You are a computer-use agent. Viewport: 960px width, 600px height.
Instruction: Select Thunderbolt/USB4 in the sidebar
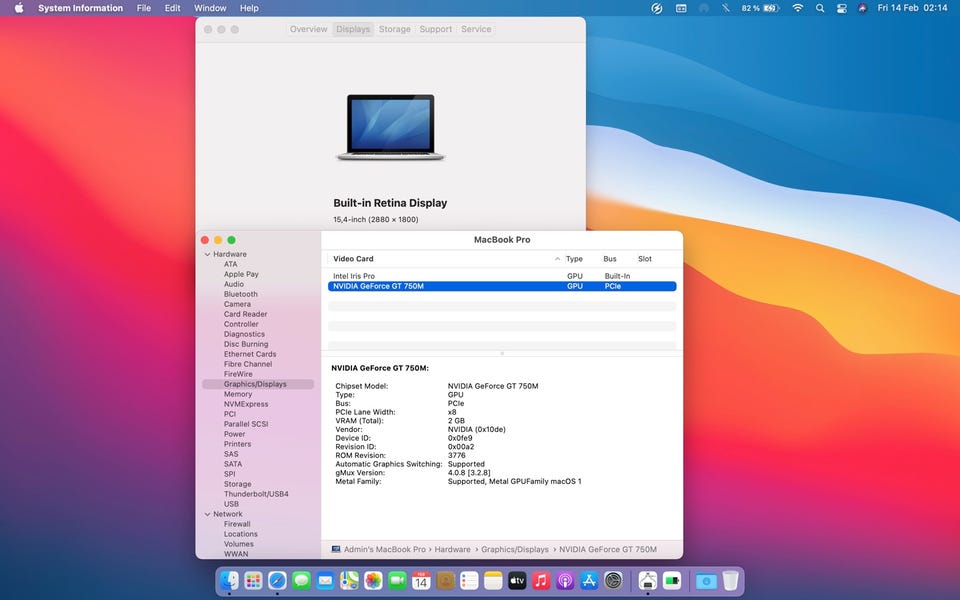[256, 494]
